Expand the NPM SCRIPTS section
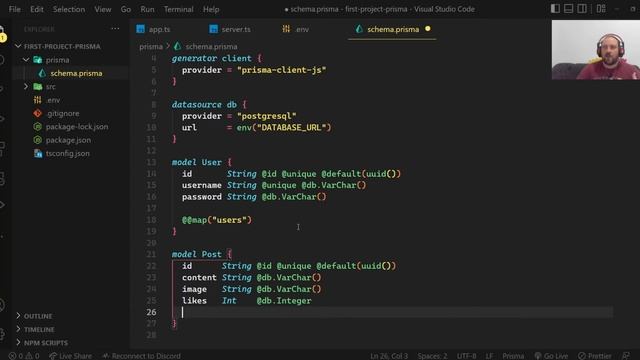Image resolution: width=640 pixels, height=360 pixels. (46, 343)
